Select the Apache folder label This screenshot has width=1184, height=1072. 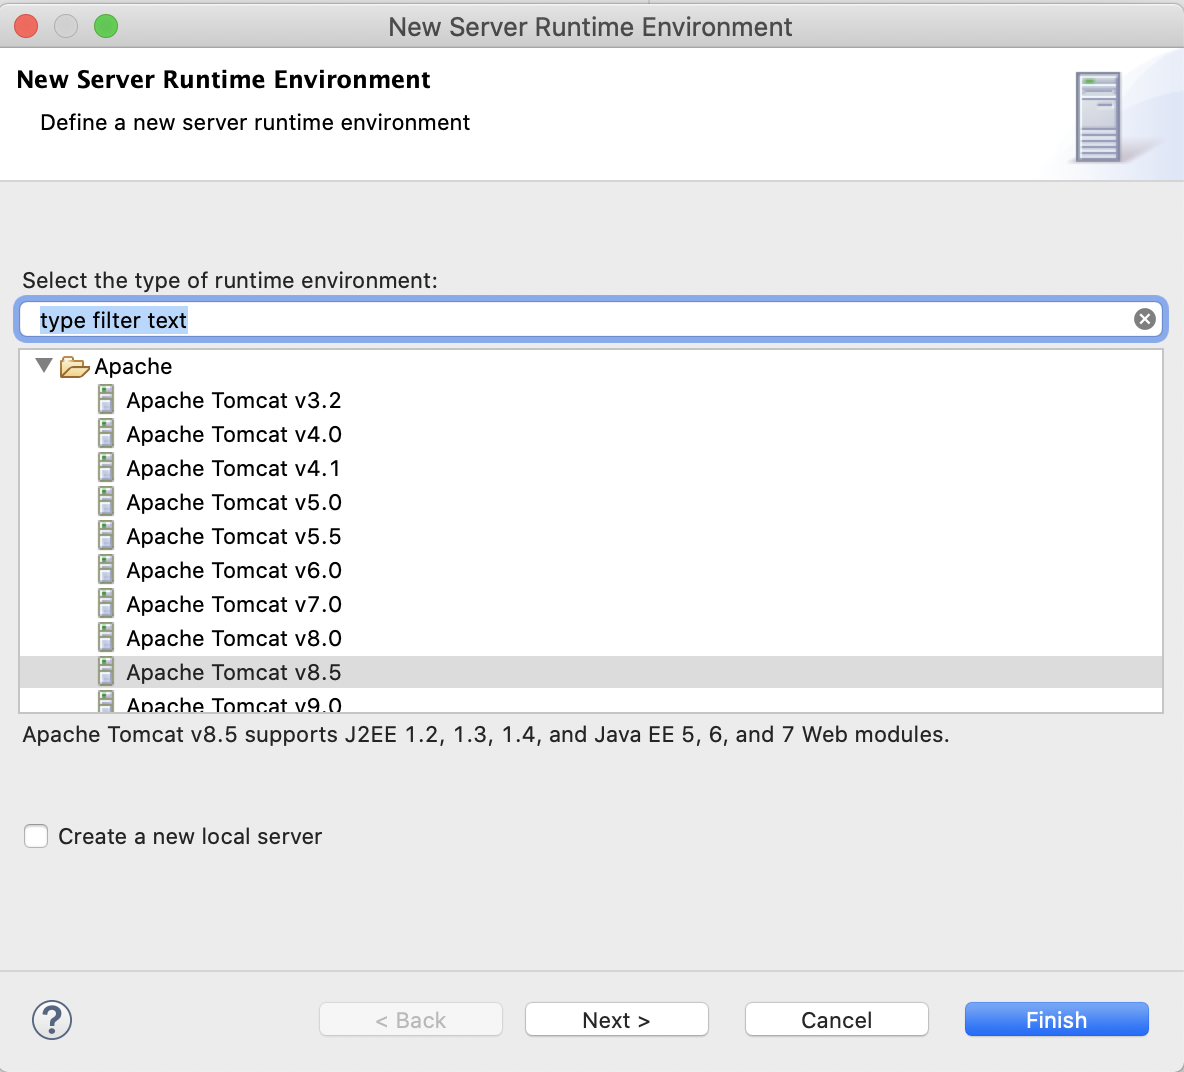coord(133,366)
